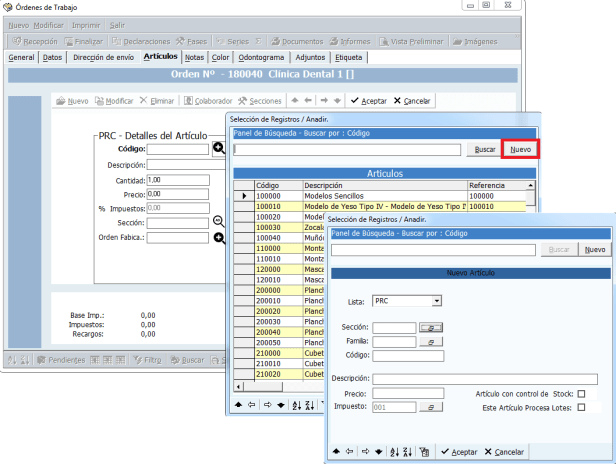Open the Imprimir menu
The height and width of the screenshot is (464, 616).
point(85,23)
